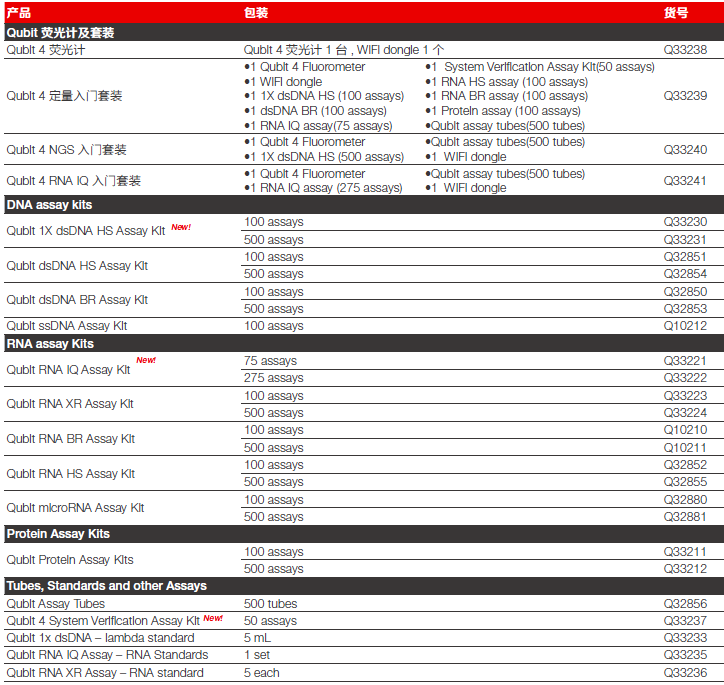Select catalog number Q32855

[685, 482]
